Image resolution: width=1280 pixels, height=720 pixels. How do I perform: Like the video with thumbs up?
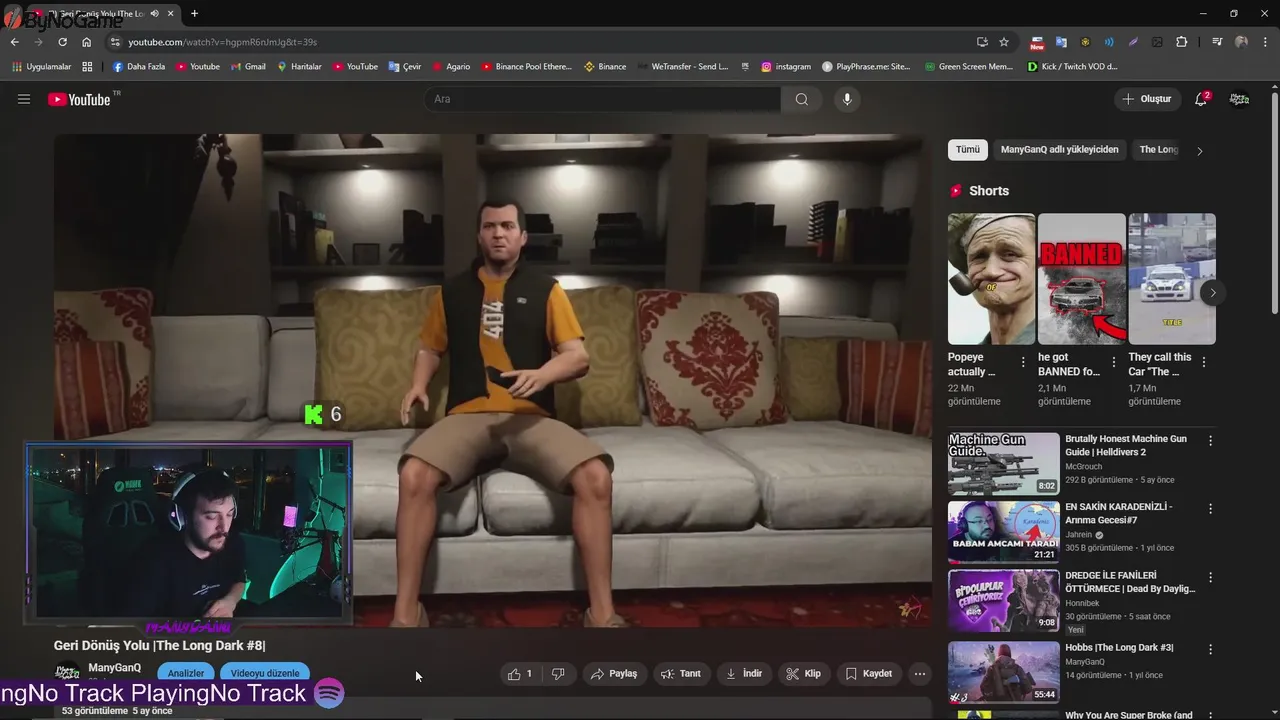click(520, 674)
